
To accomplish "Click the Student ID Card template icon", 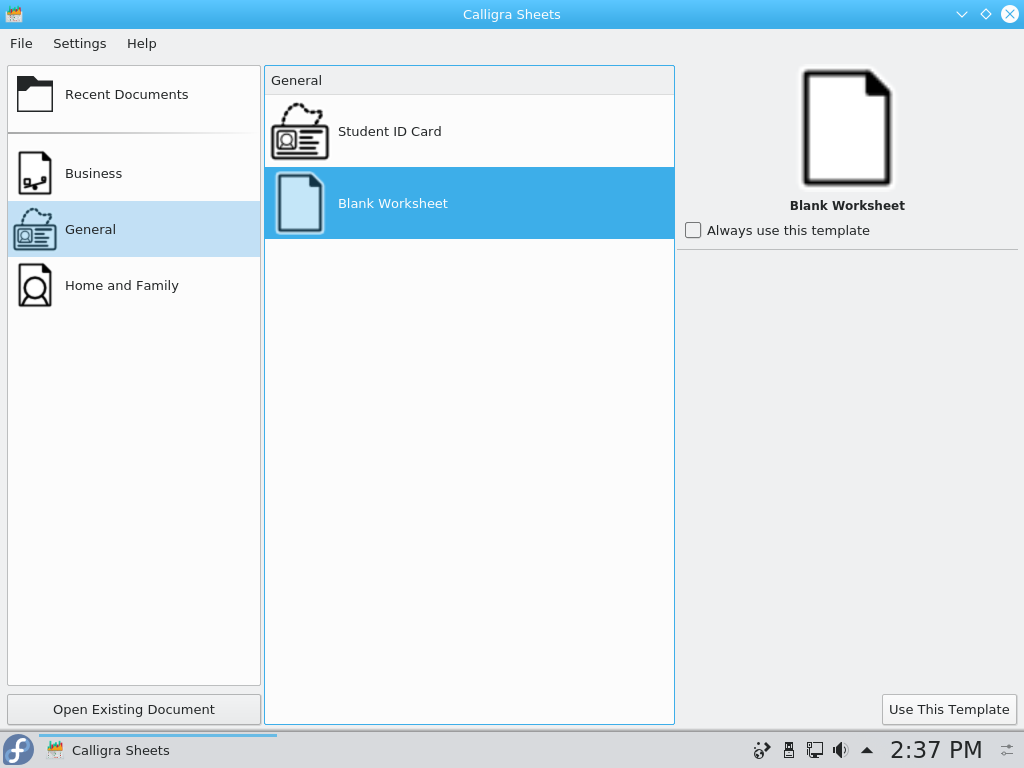I will [x=300, y=131].
